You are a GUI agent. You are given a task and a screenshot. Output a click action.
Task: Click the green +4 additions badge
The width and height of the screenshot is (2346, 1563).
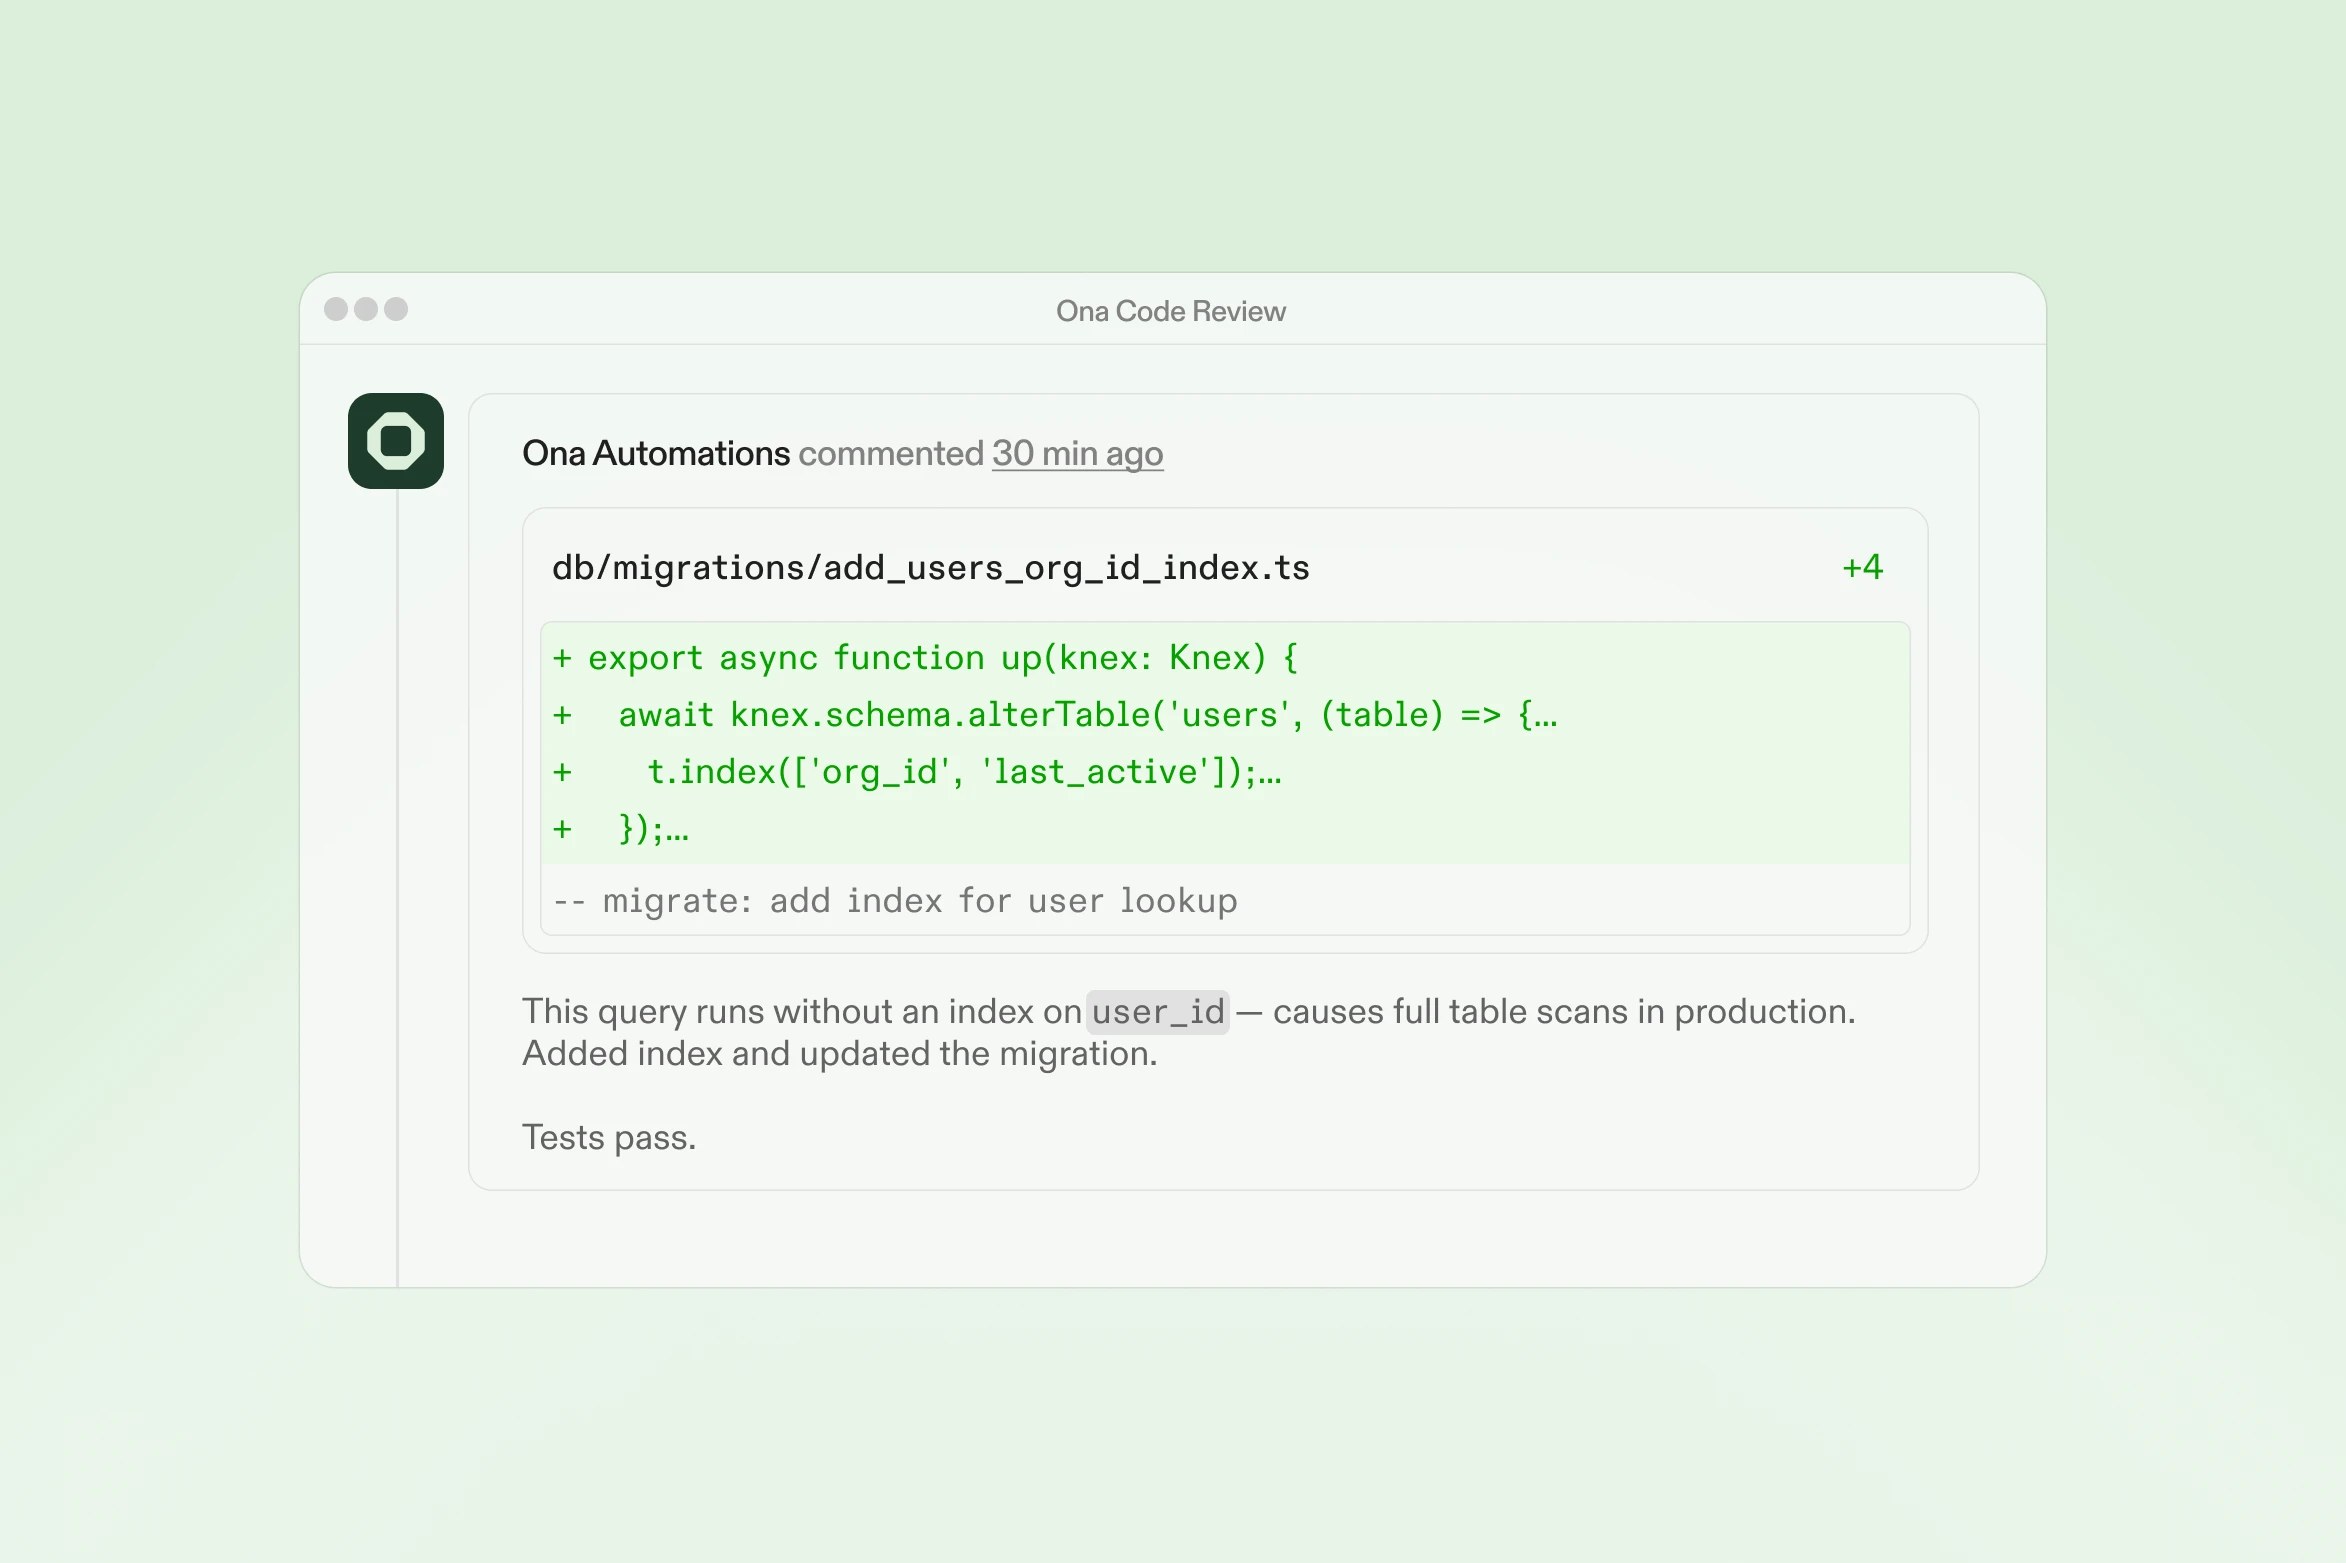[1861, 567]
